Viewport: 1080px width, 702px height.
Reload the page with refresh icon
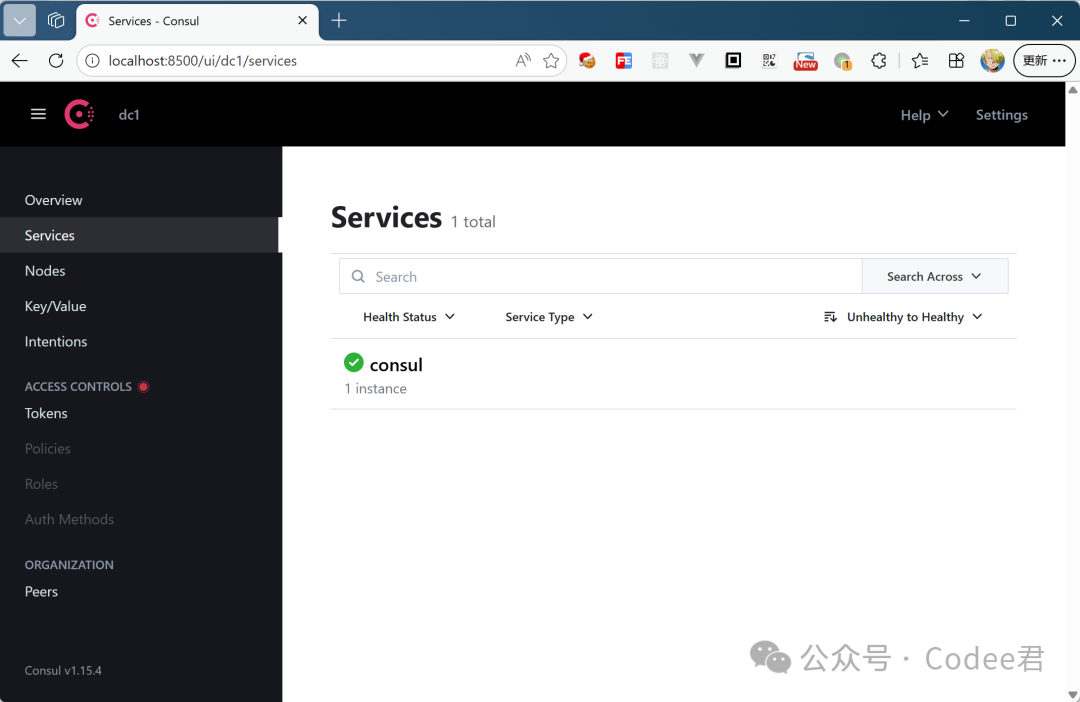[x=56, y=61]
